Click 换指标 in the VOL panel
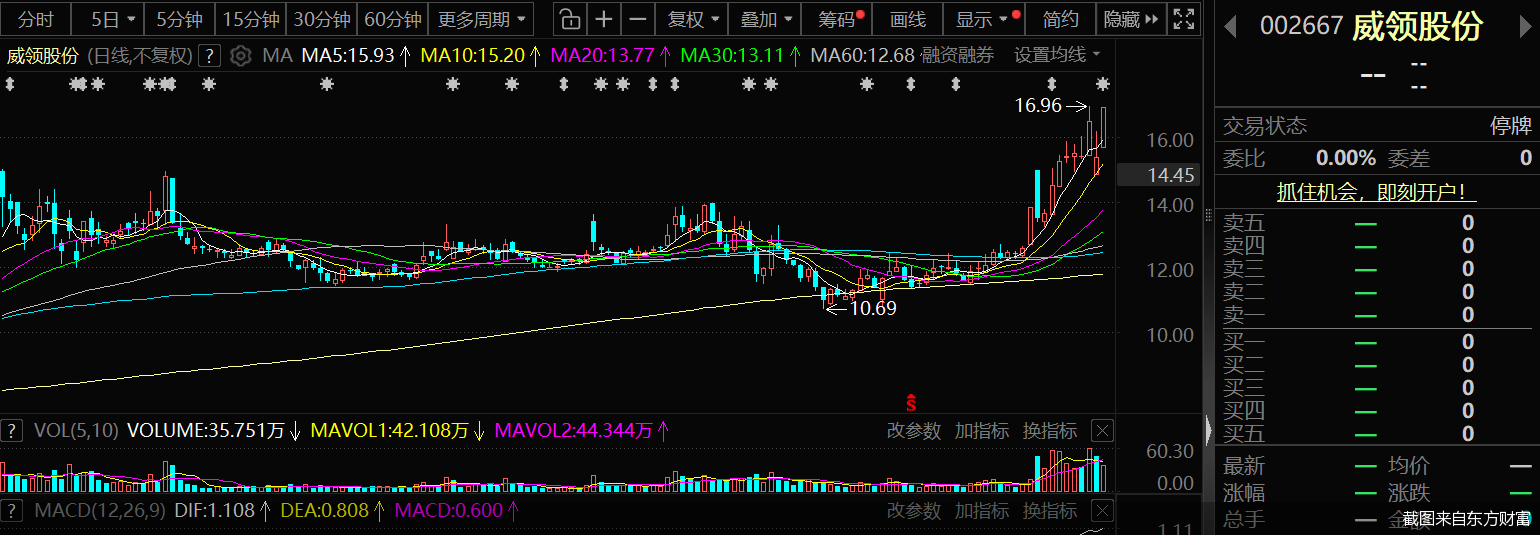1540x535 pixels. tap(1049, 431)
